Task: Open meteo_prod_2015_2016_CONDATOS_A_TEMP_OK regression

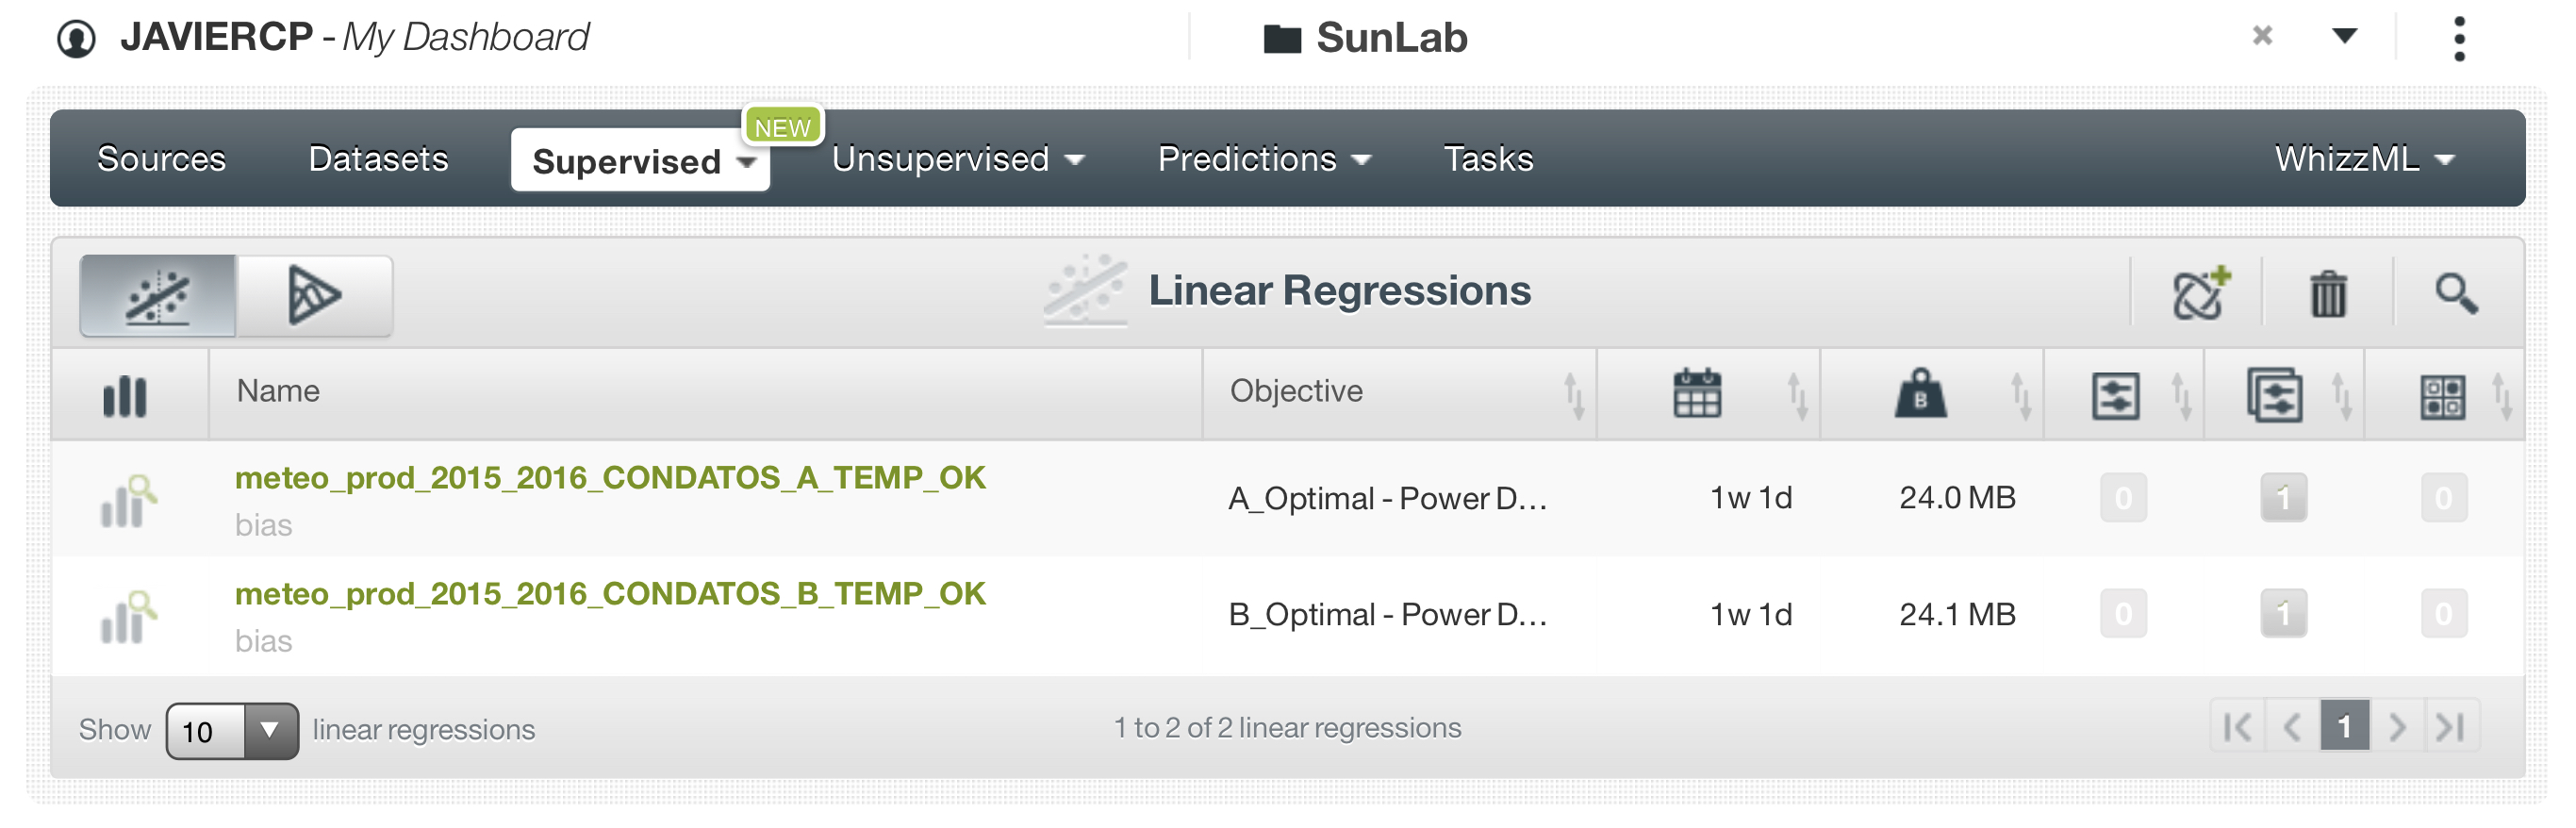Action: (x=610, y=478)
